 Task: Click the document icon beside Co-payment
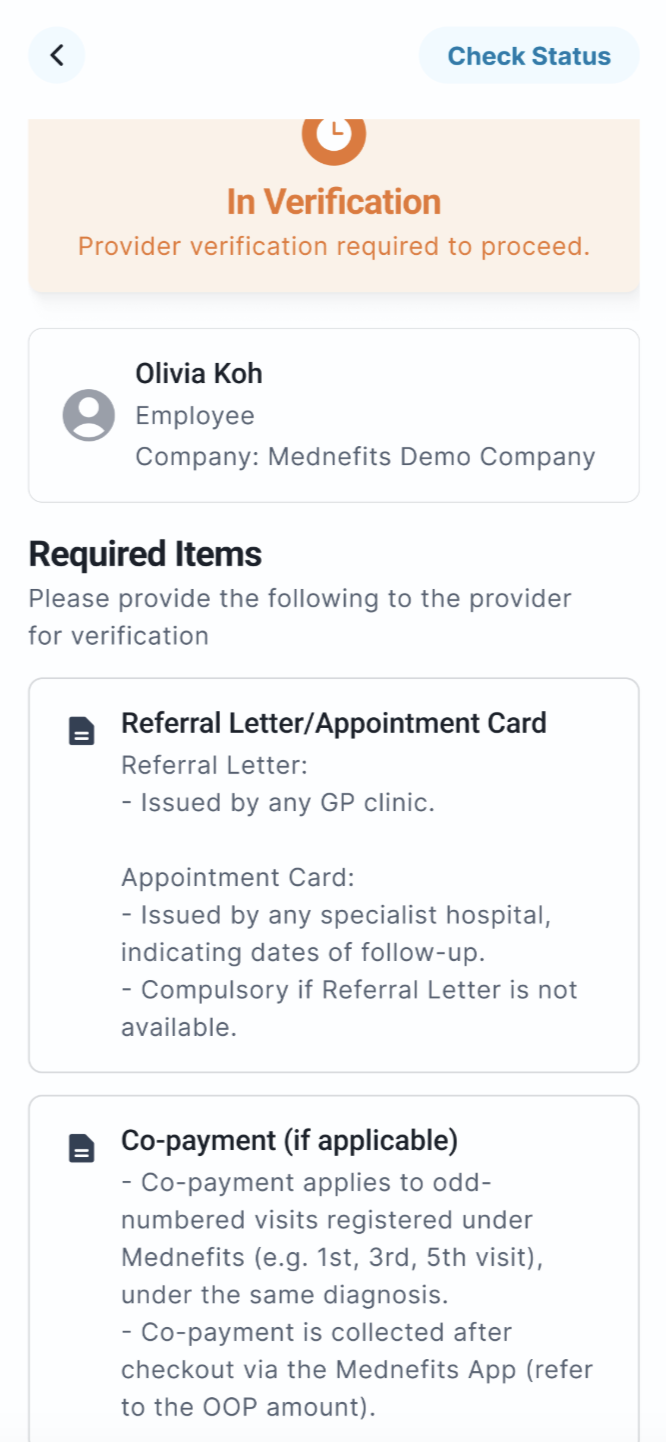coord(82,1149)
